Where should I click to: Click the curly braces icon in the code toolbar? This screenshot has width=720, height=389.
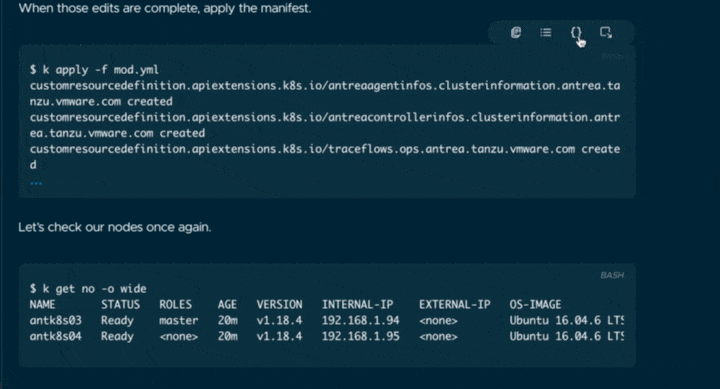point(576,33)
